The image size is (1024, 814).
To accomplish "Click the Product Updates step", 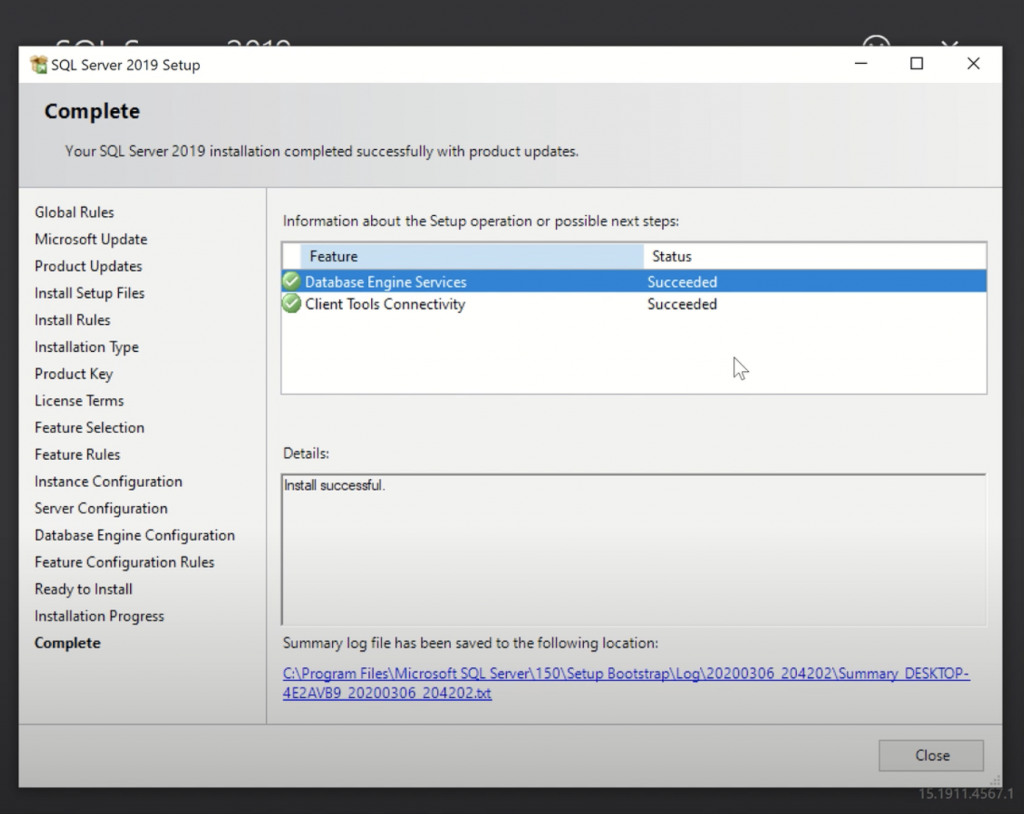I will tap(88, 266).
